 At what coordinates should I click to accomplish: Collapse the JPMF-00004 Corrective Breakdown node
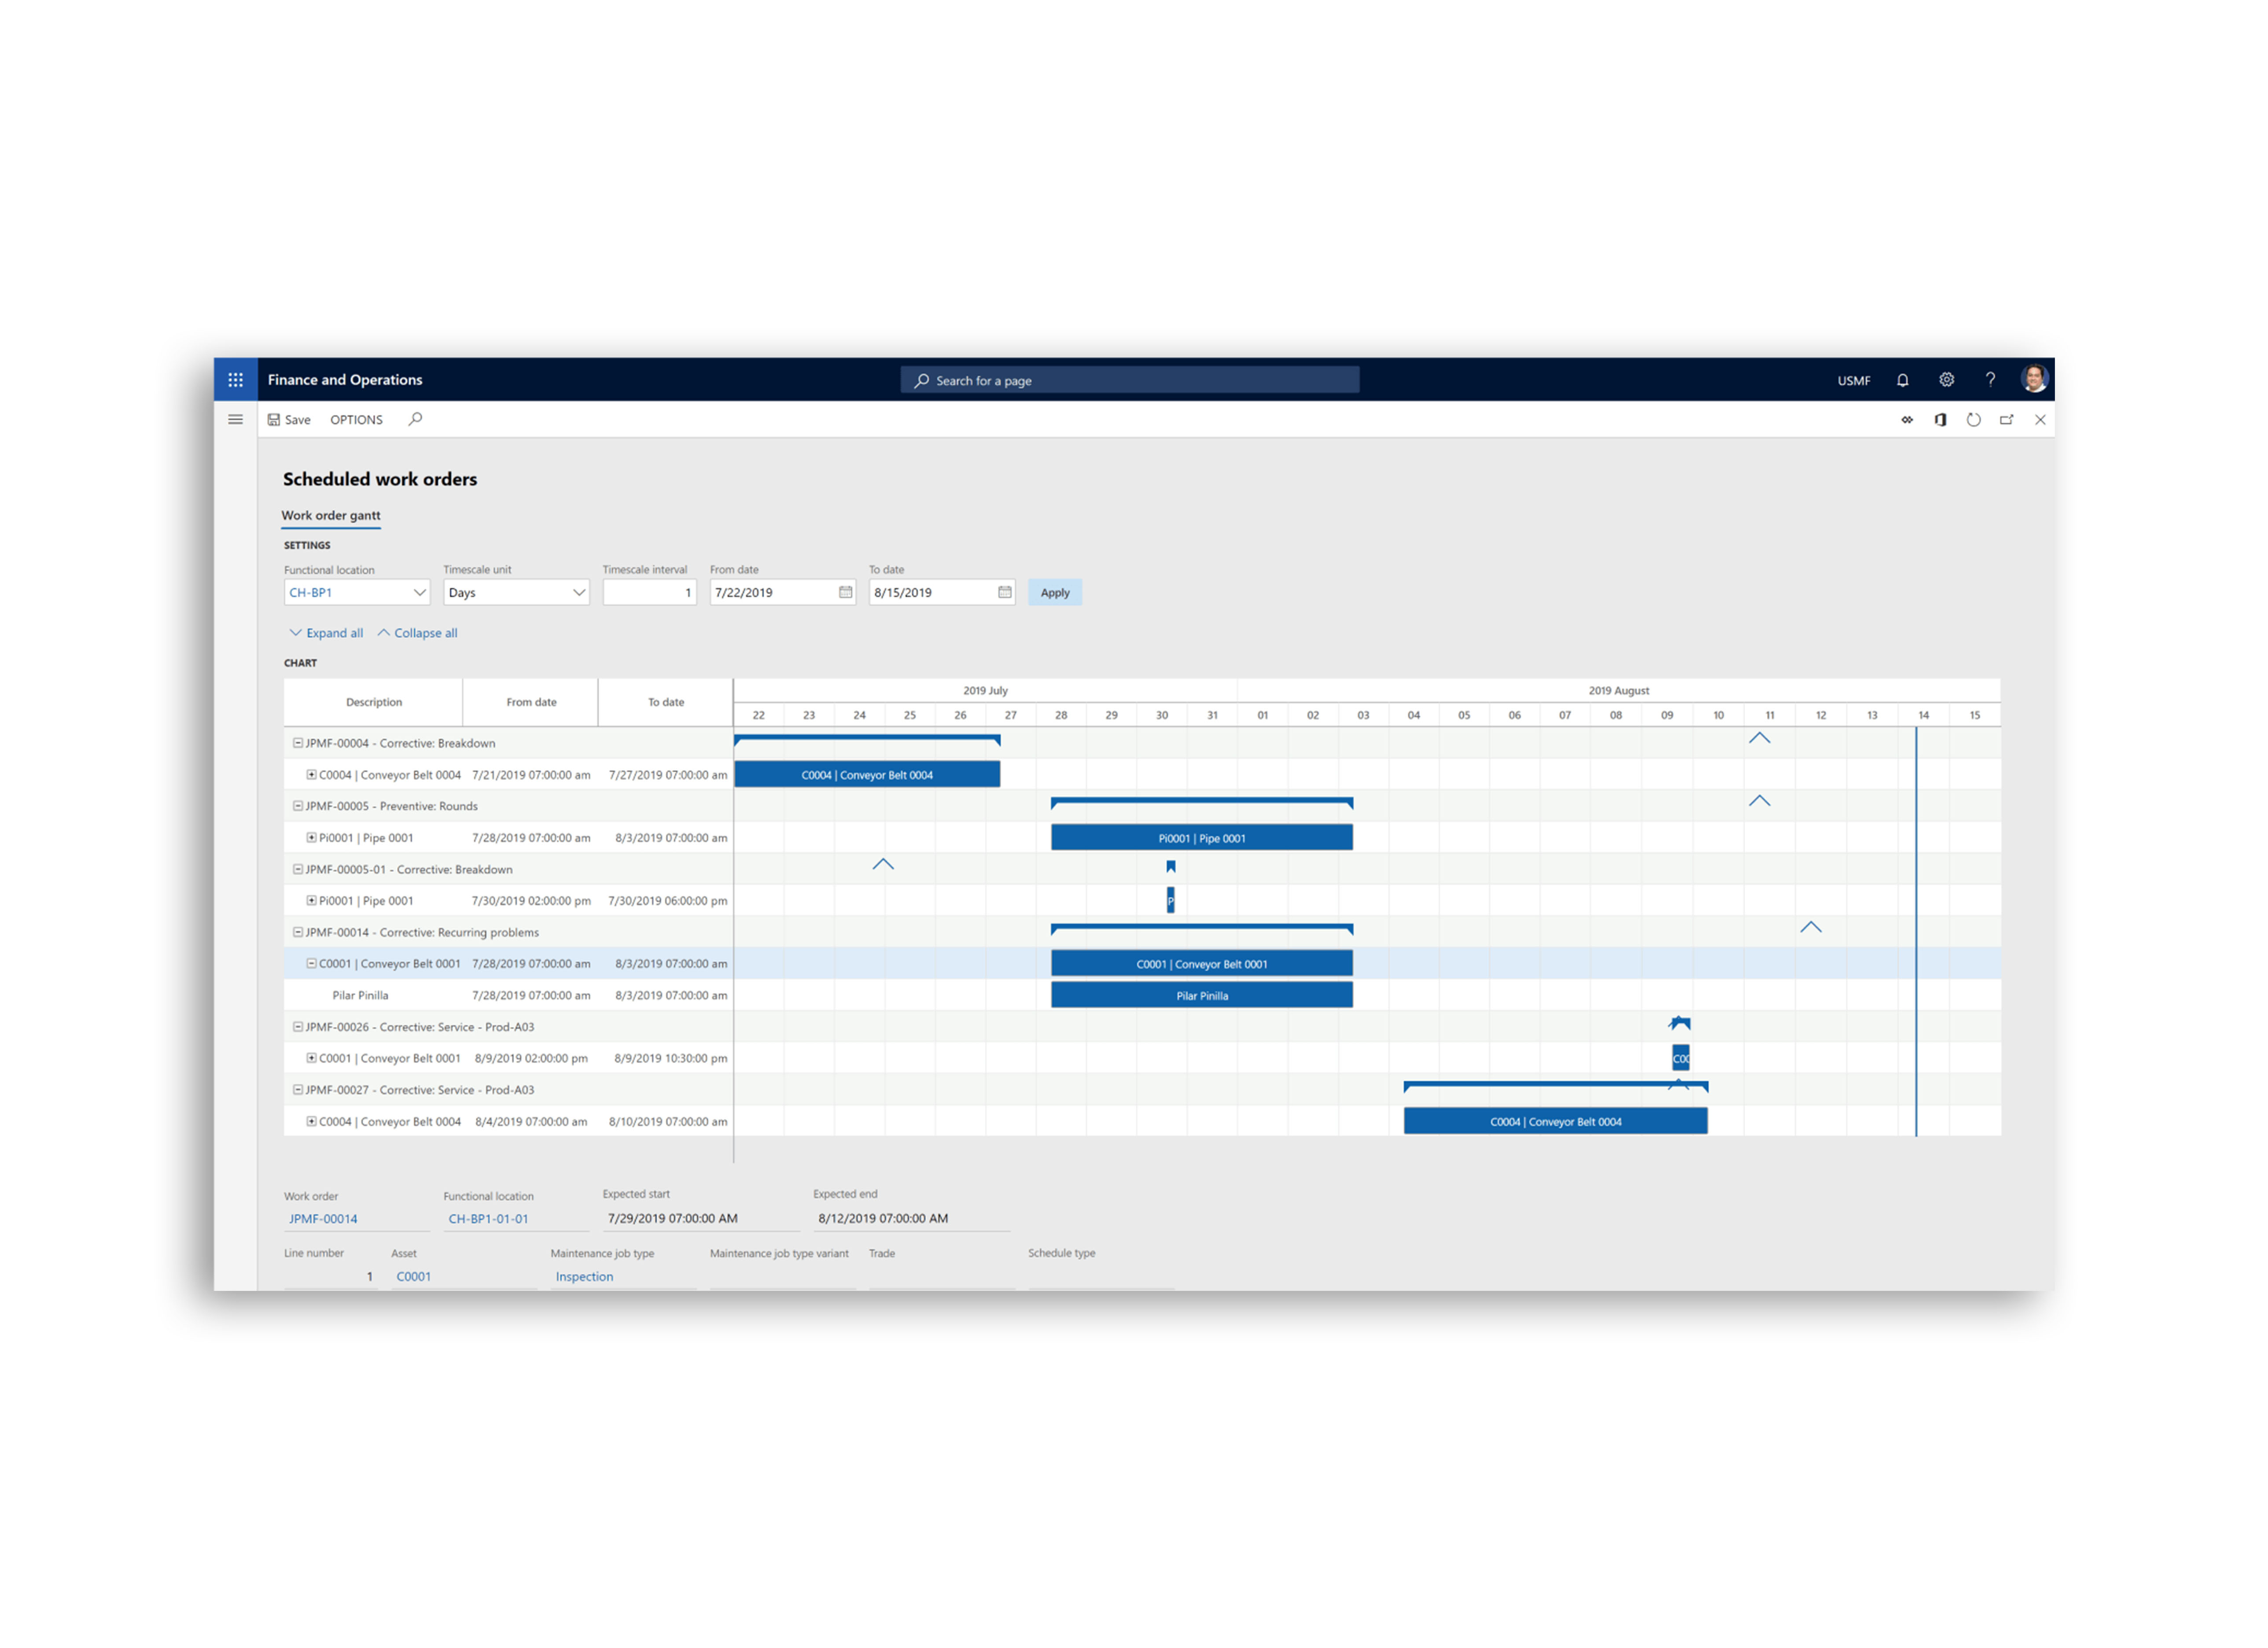point(297,743)
